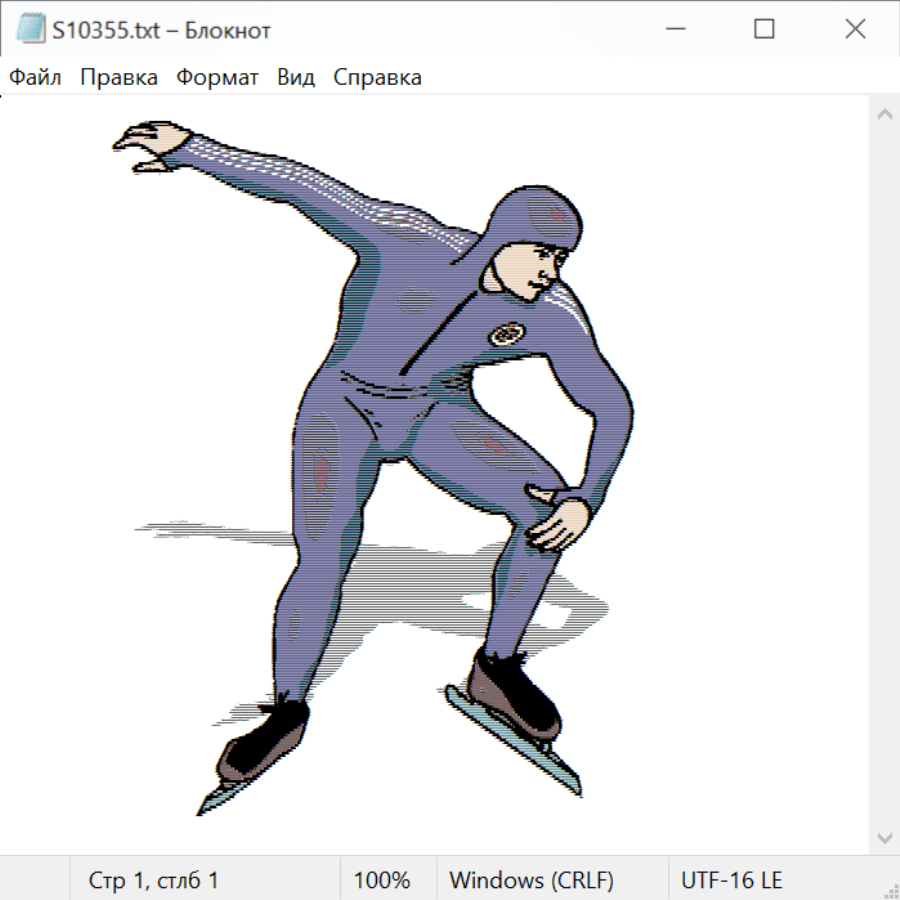Viewport: 900px width, 900px height.
Task: Click the UTF-16 LE encoding indicator
Action: (732, 880)
